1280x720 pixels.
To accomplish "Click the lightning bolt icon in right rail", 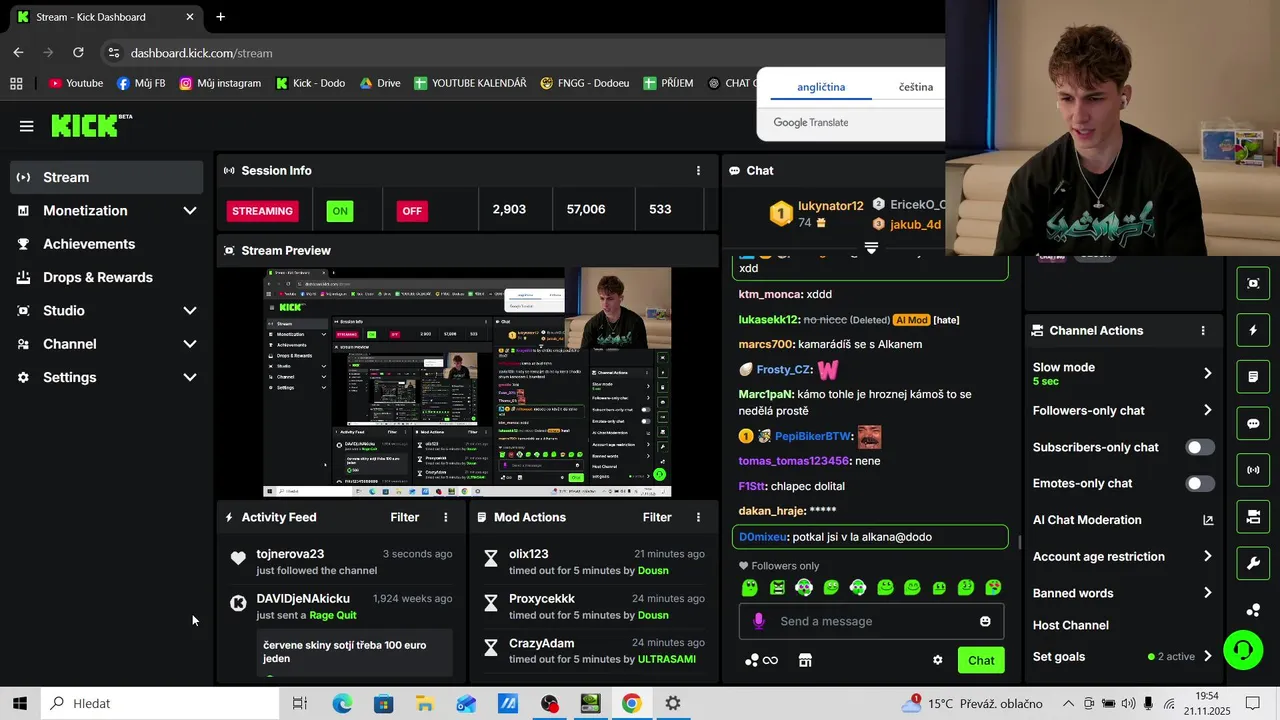I will coord(1253,330).
